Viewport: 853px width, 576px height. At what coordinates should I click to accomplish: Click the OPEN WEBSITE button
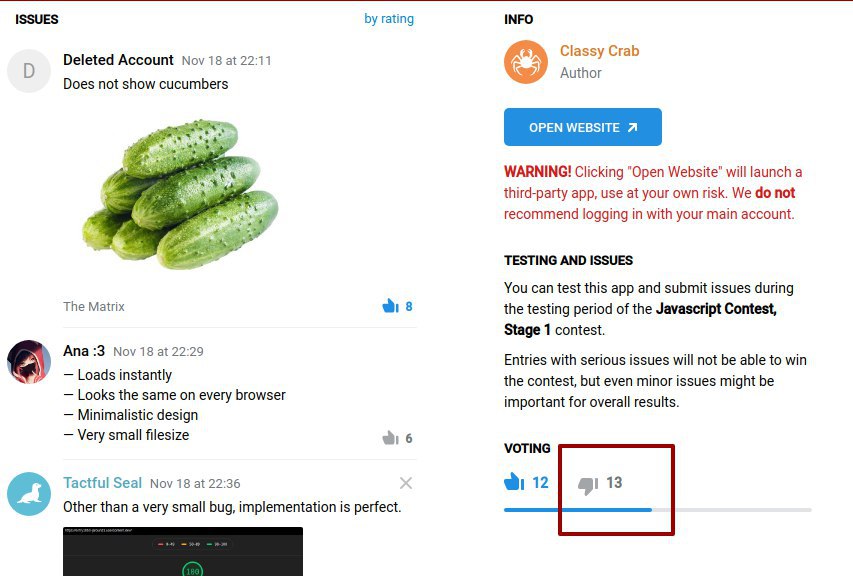tap(583, 127)
